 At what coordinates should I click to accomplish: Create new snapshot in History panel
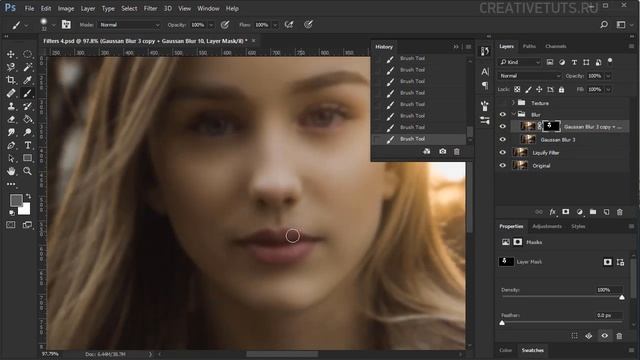pyautogui.click(x=442, y=151)
